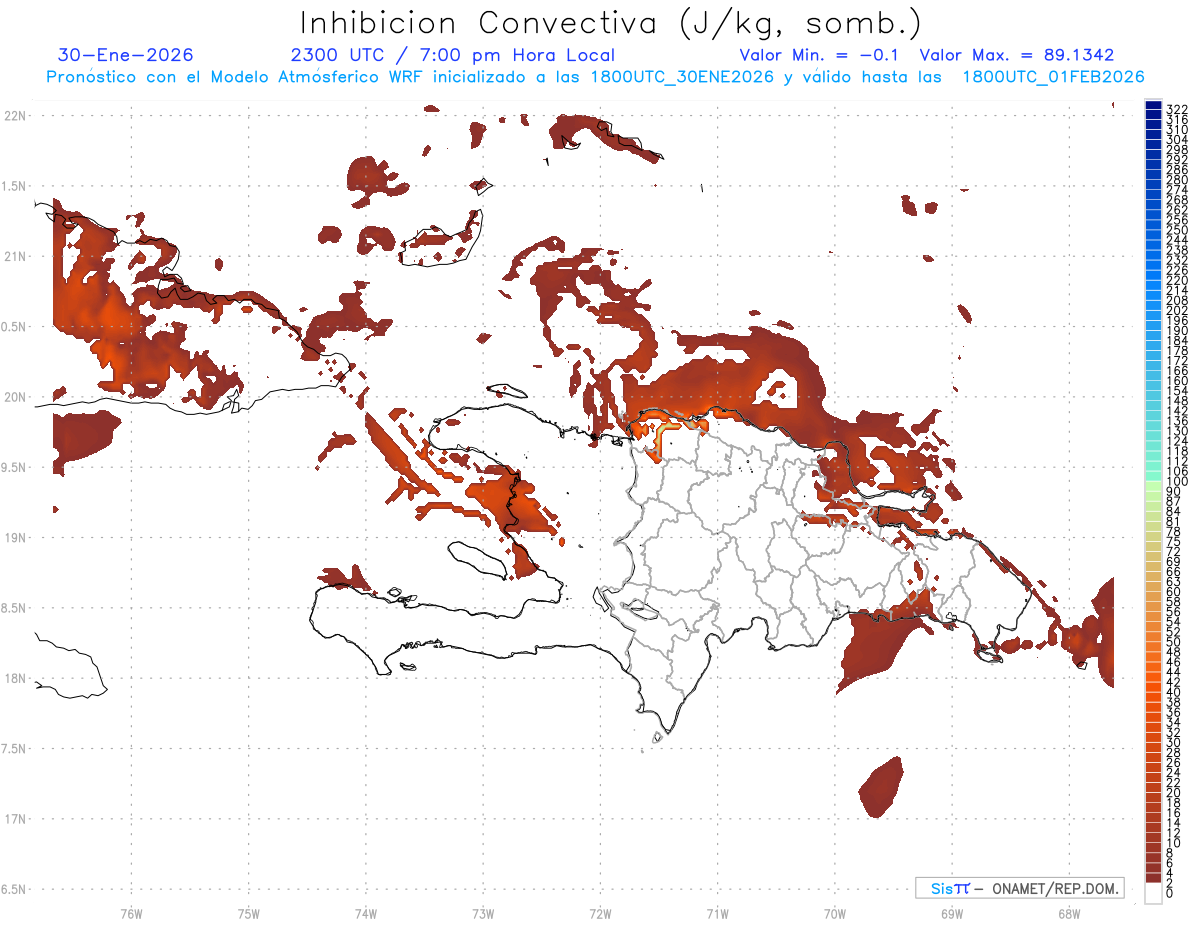Click the "8.5N" latitude label

14,608
